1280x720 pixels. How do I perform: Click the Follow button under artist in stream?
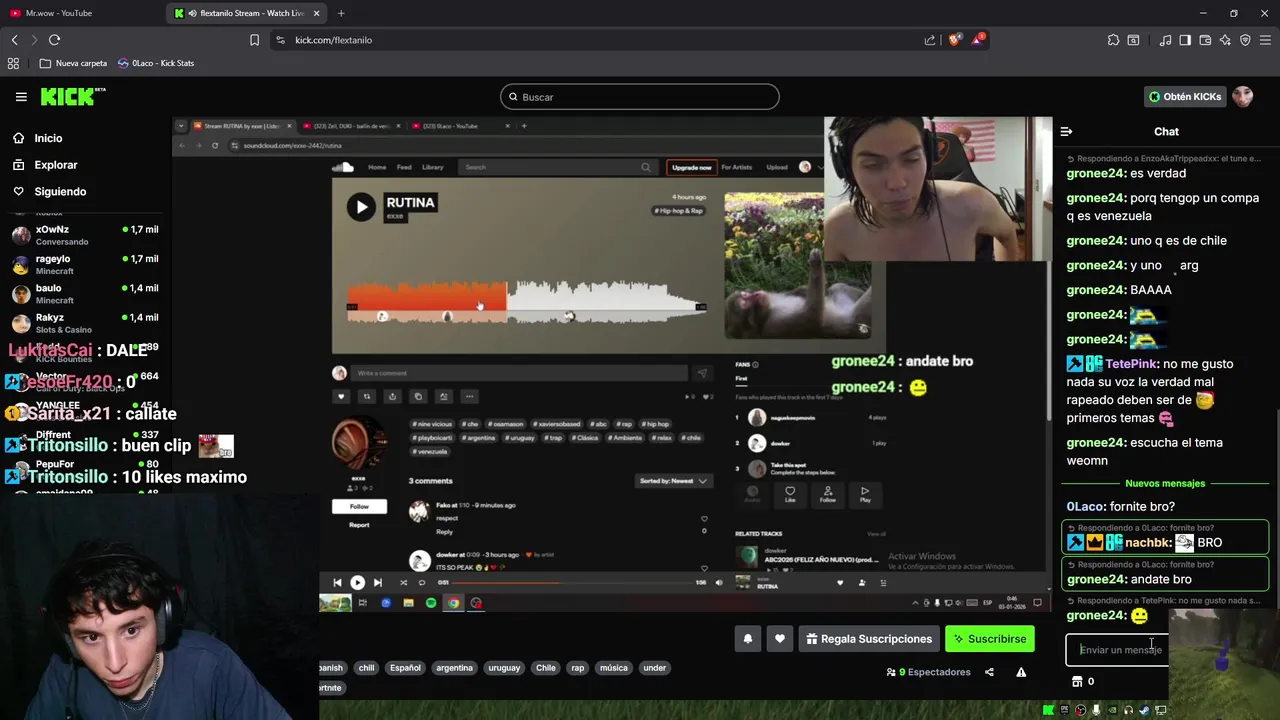tap(359, 506)
